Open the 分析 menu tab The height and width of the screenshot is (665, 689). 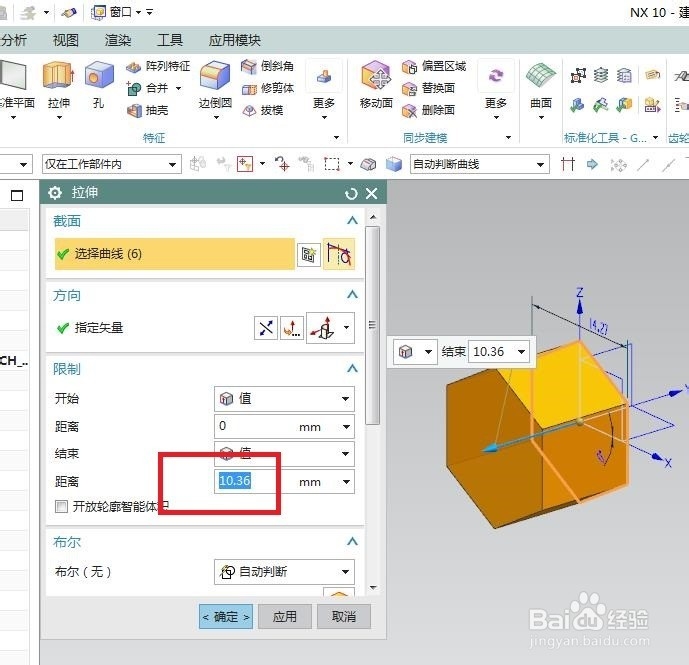(x=13, y=40)
